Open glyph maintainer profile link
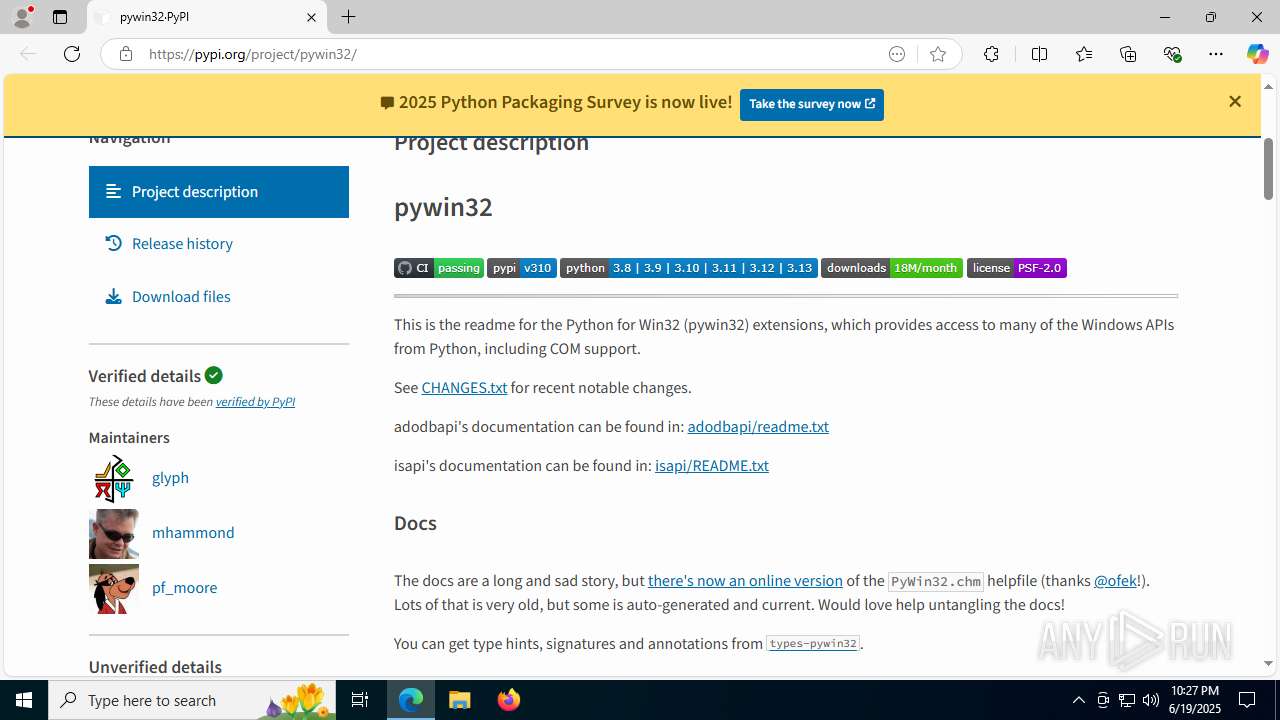 click(170, 478)
